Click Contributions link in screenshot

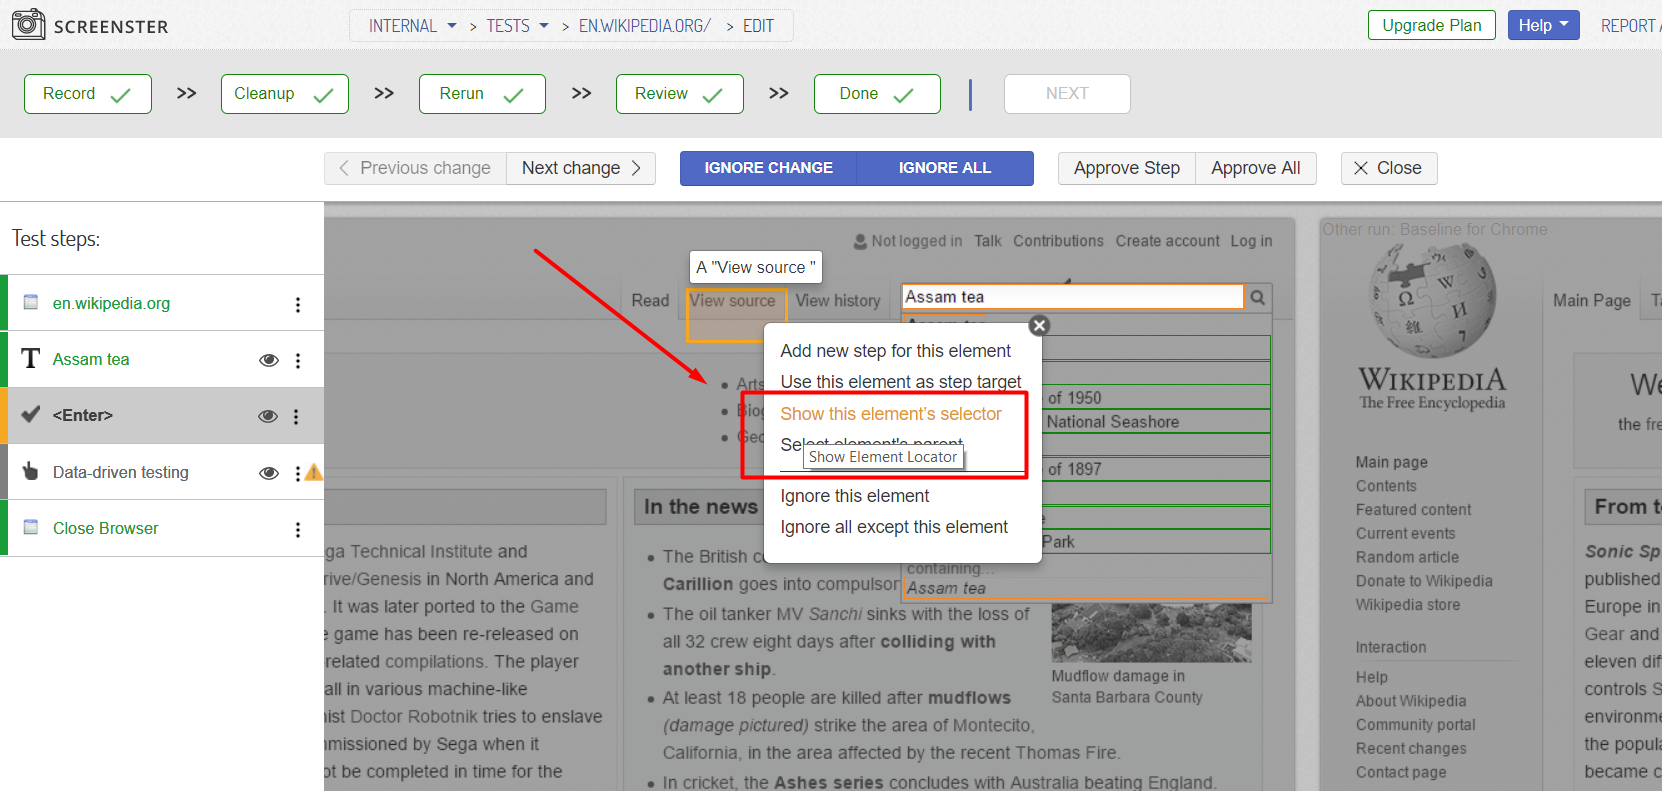1058,241
